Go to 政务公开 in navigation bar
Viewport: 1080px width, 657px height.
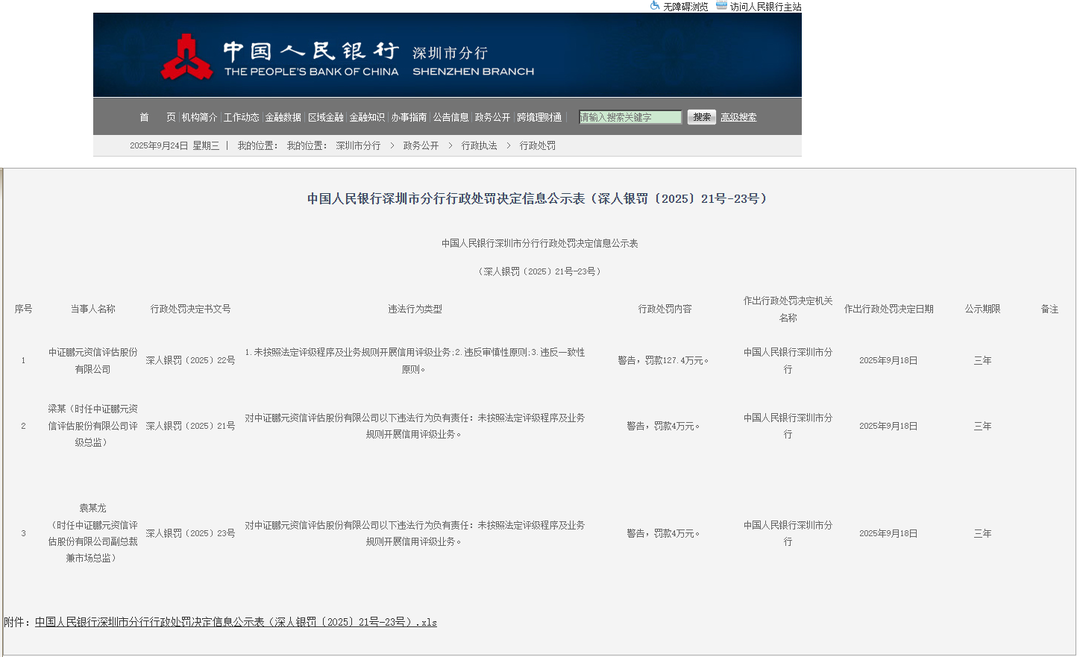492,117
